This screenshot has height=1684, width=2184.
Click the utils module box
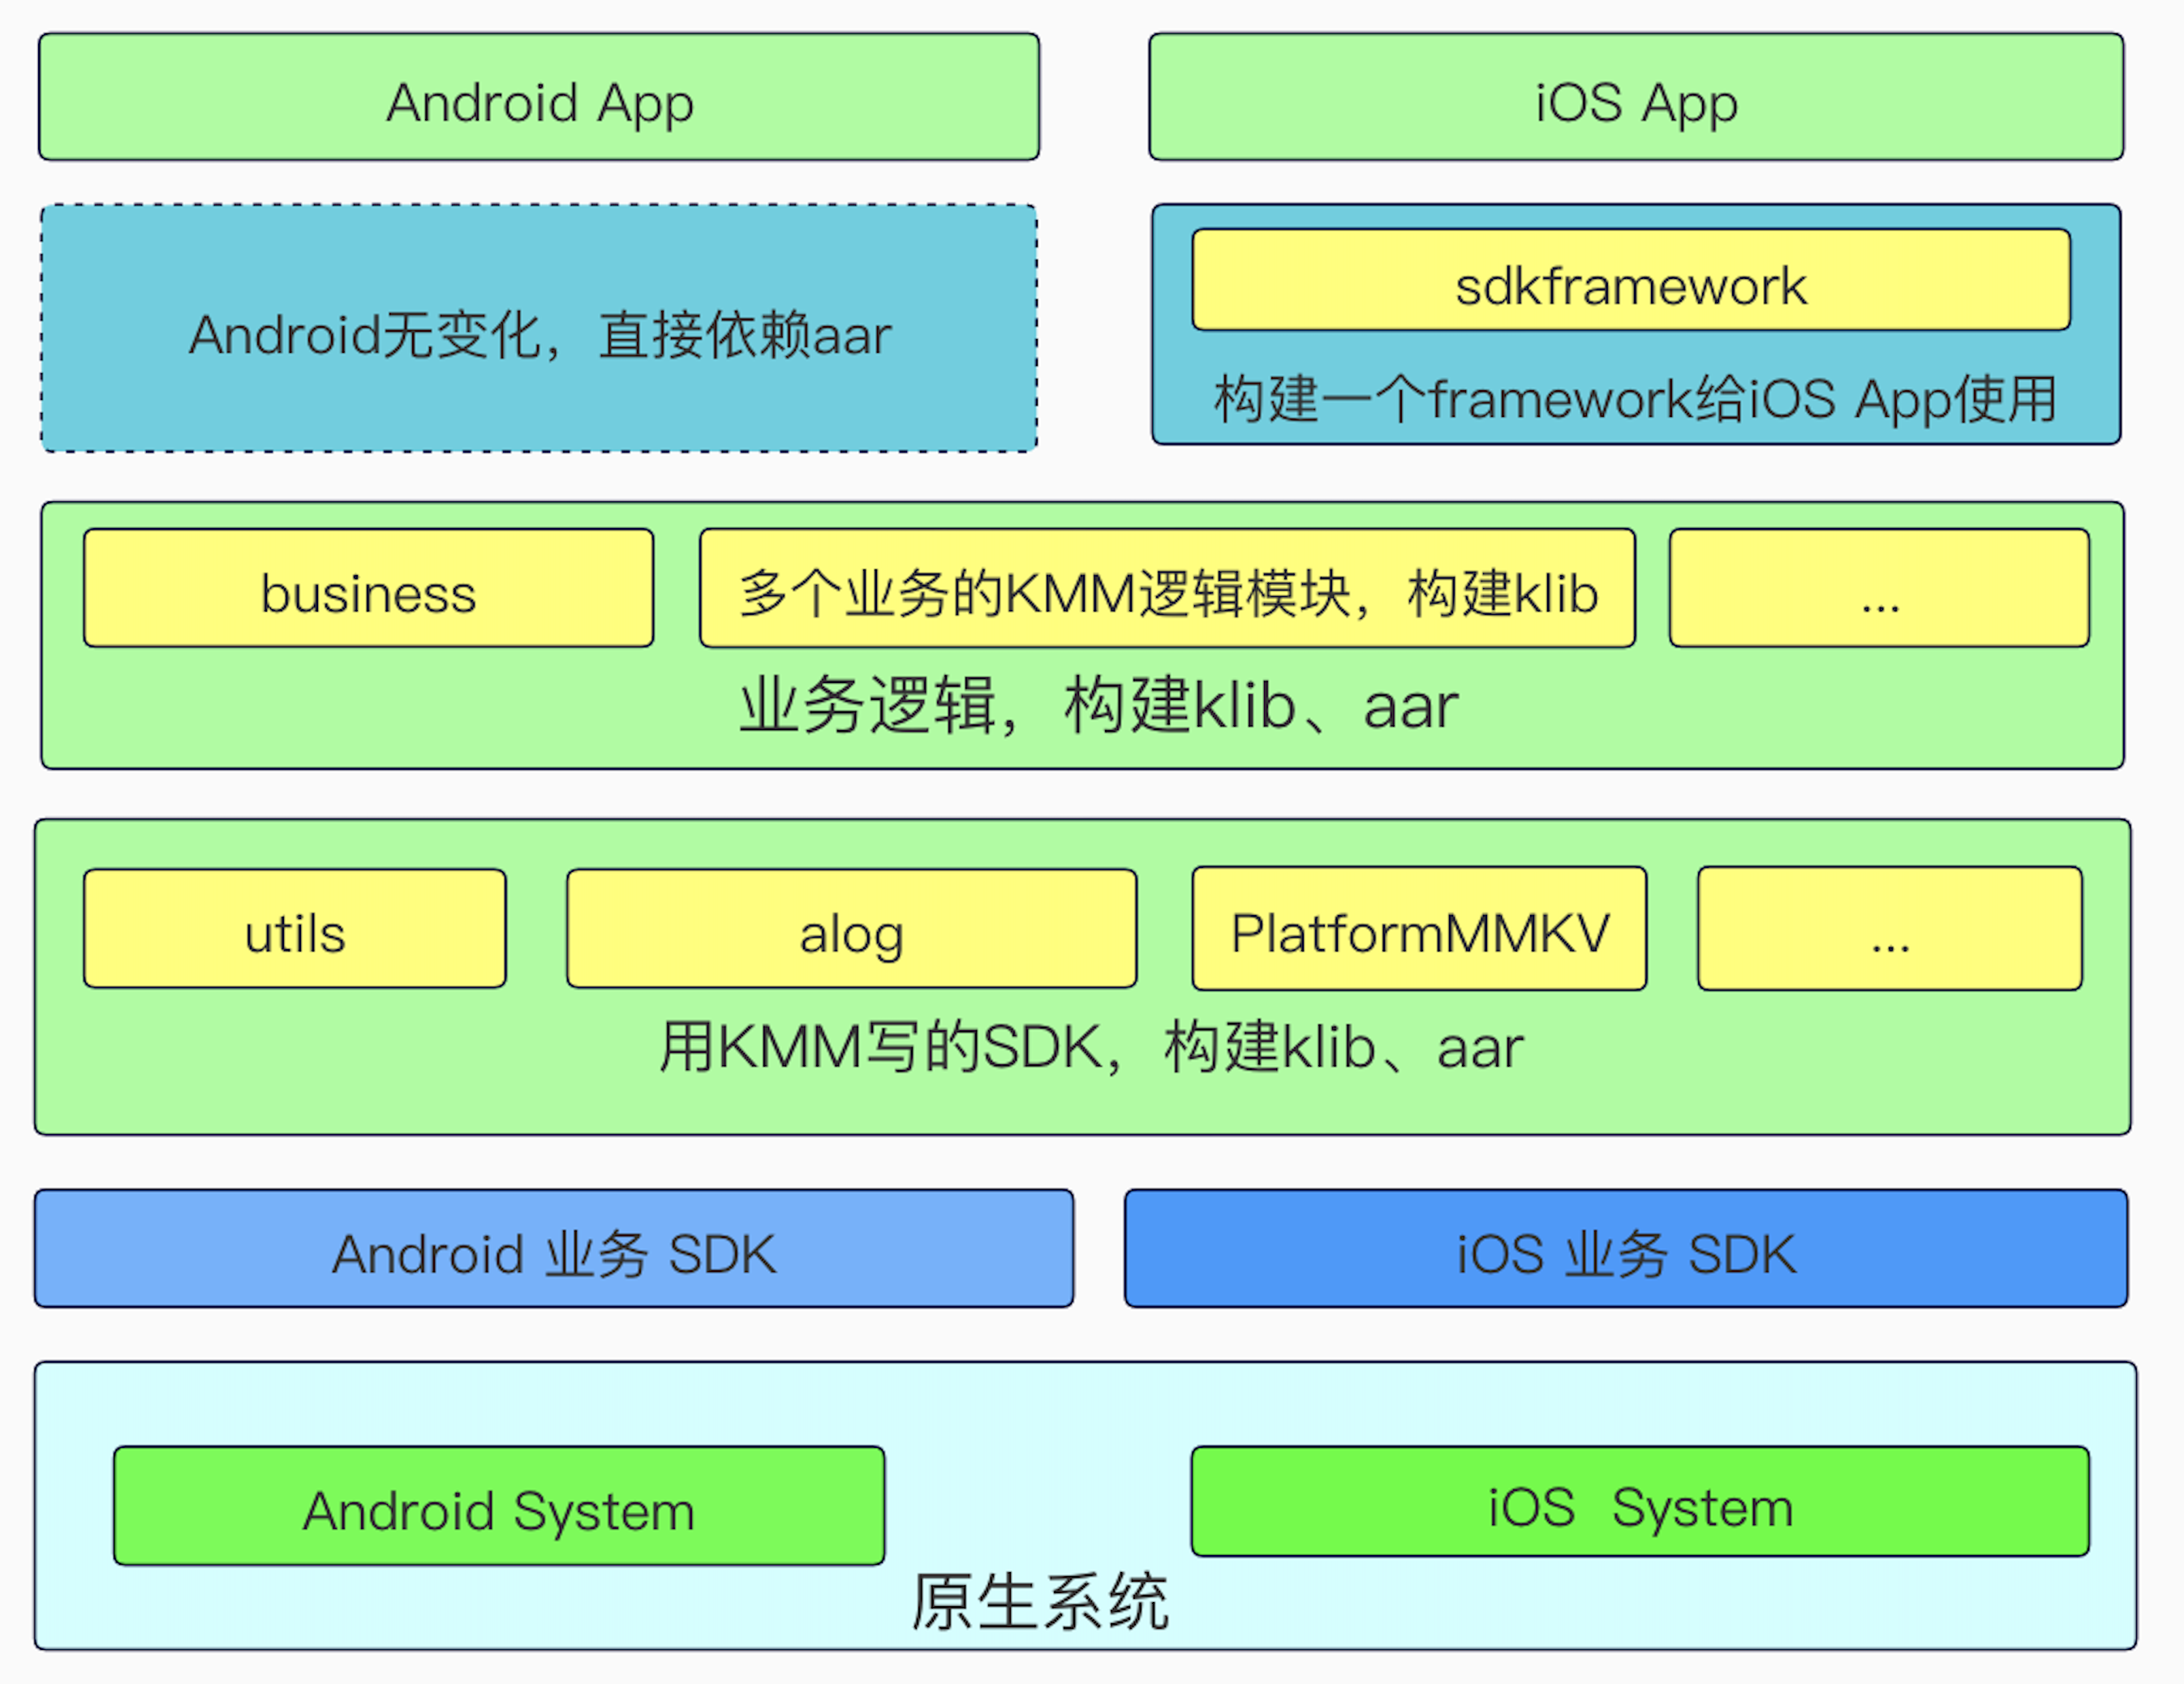pyautogui.click(x=295, y=929)
